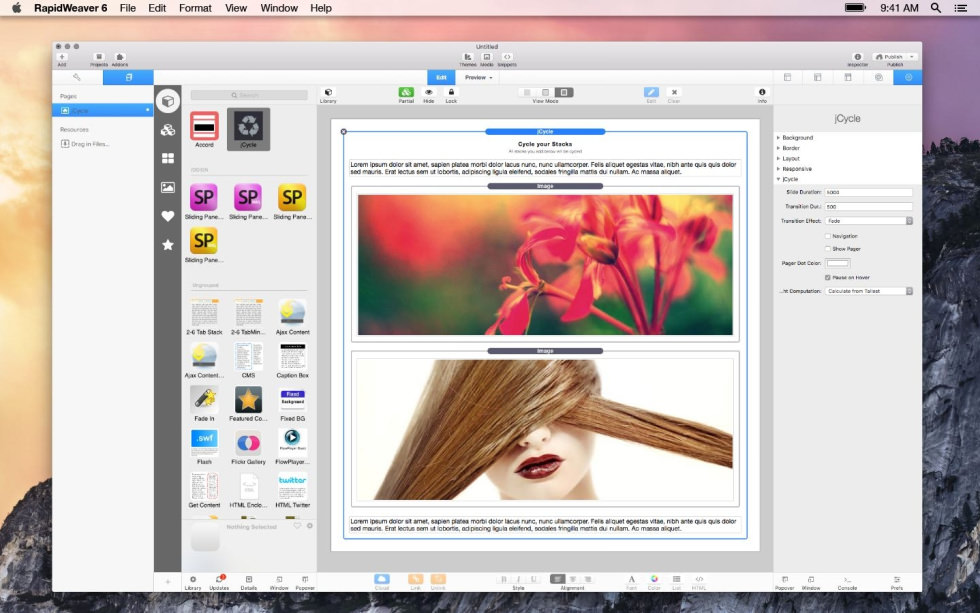
Task: Select the Fixed BG stack
Action: click(x=292, y=404)
